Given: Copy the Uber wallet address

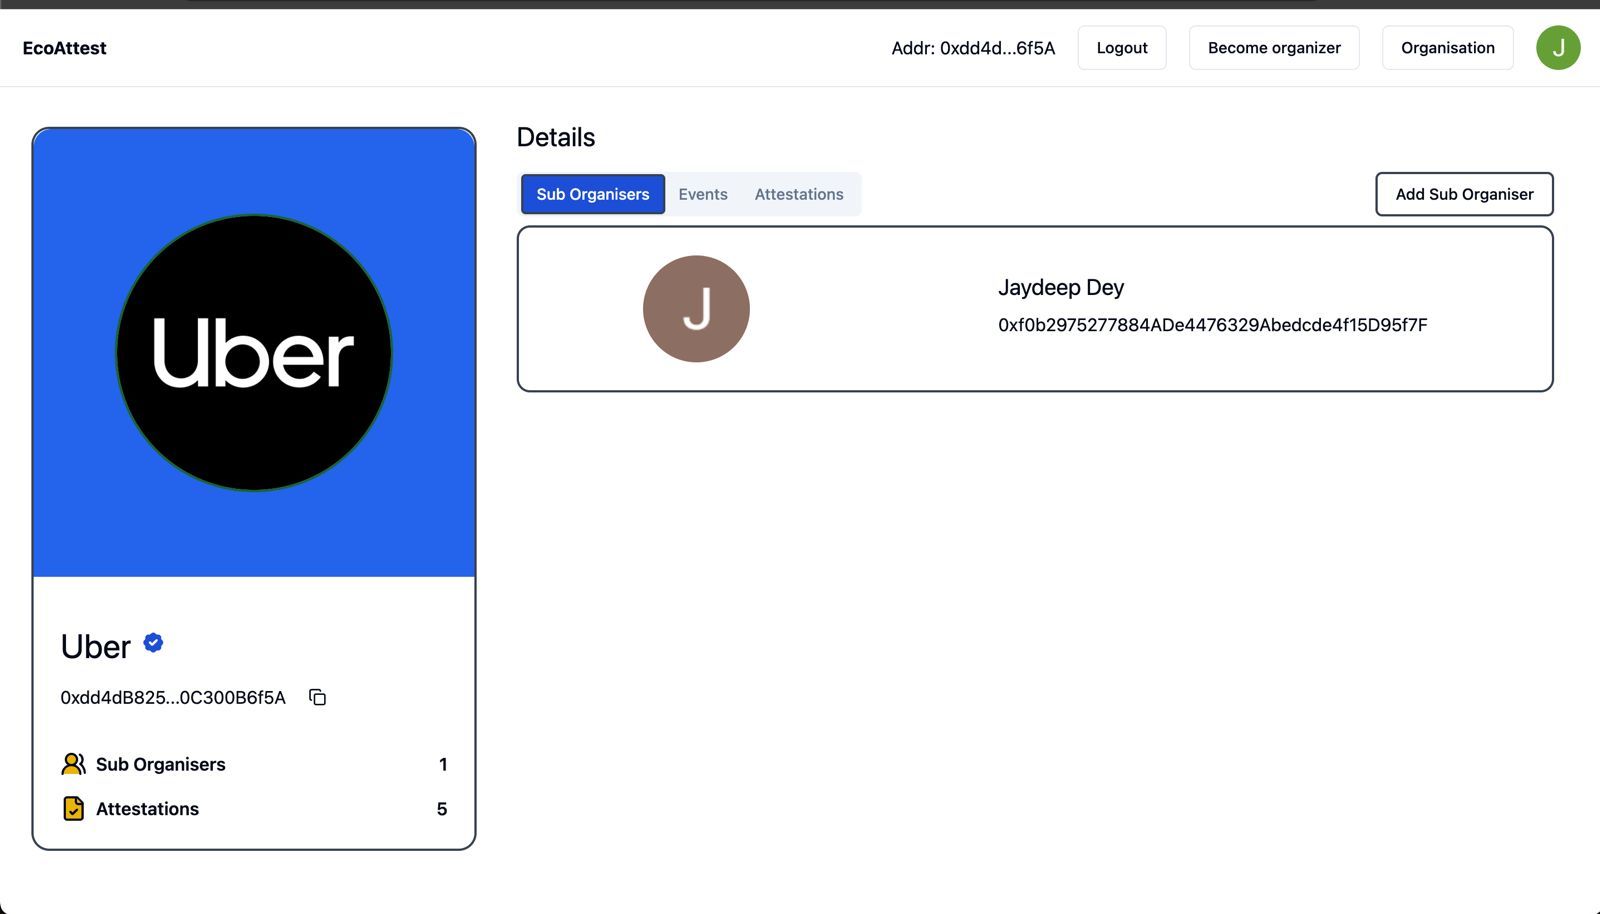Looking at the screenshot, I should point(317,697).
